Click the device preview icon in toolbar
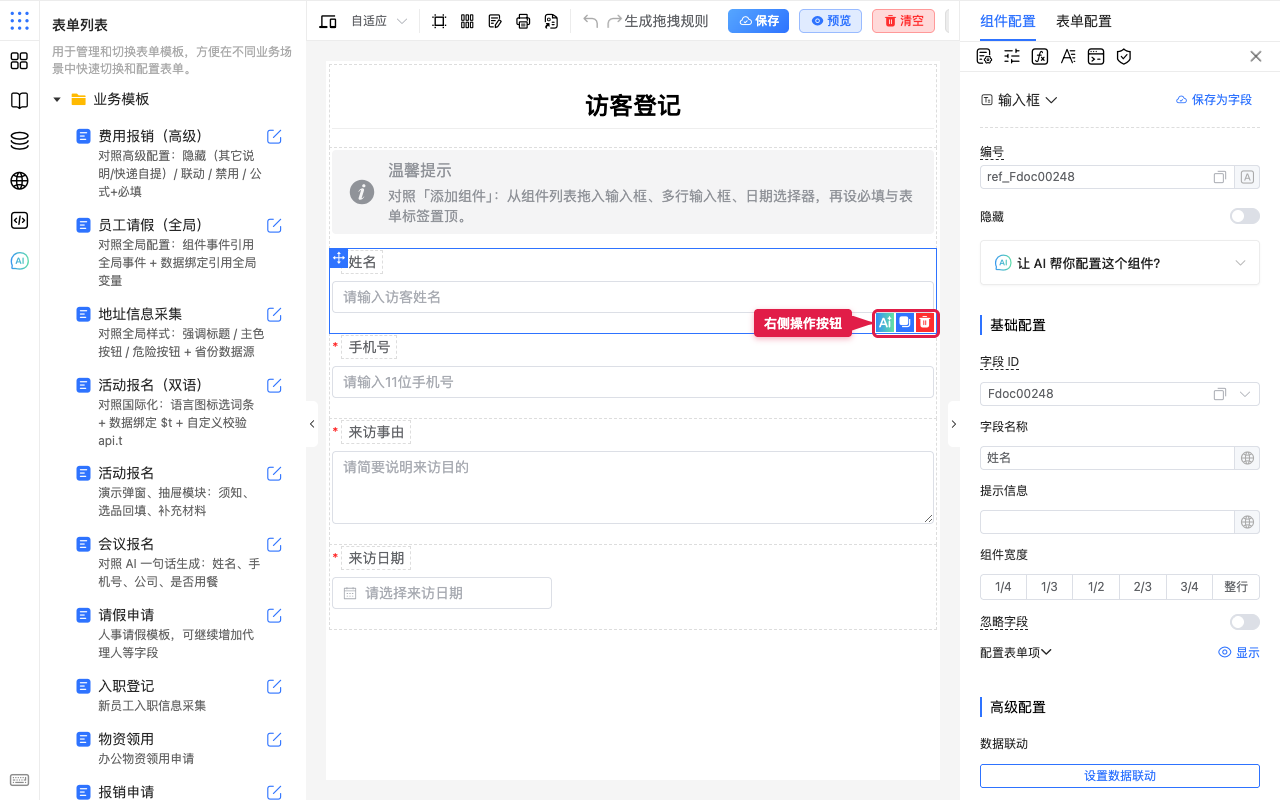The height and width of the screenshot is (800, 1280). (328, 21)
